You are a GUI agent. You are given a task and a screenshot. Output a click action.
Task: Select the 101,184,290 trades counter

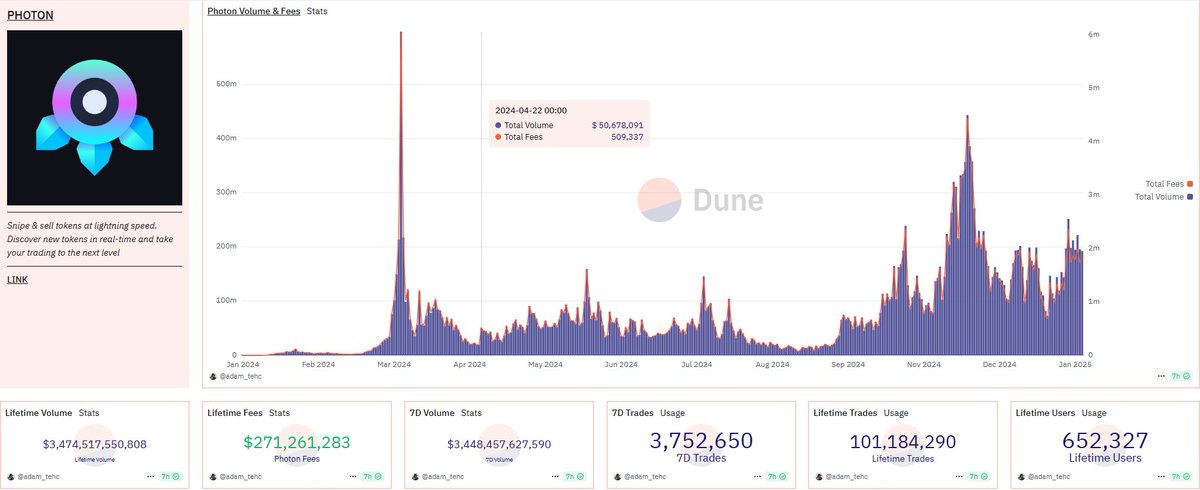[903, 441]
